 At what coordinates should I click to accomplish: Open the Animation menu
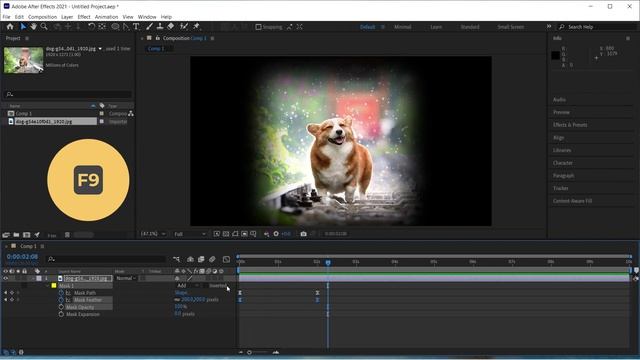coord(107,17)
